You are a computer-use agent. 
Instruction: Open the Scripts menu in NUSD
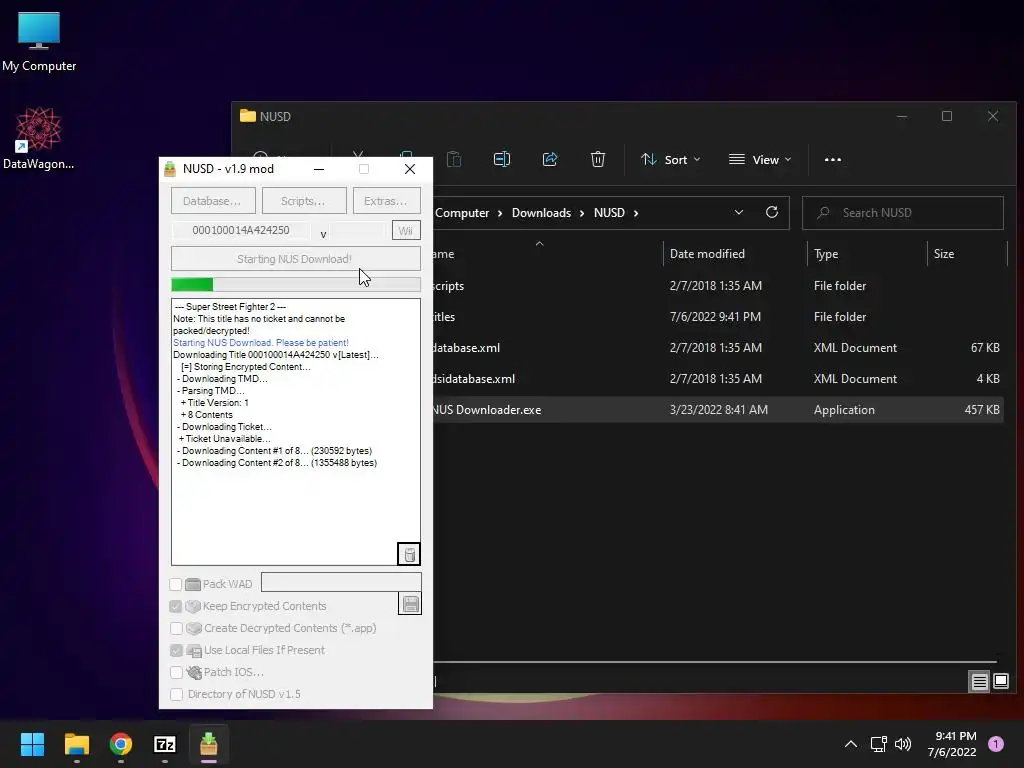click(x=304, y=200)
